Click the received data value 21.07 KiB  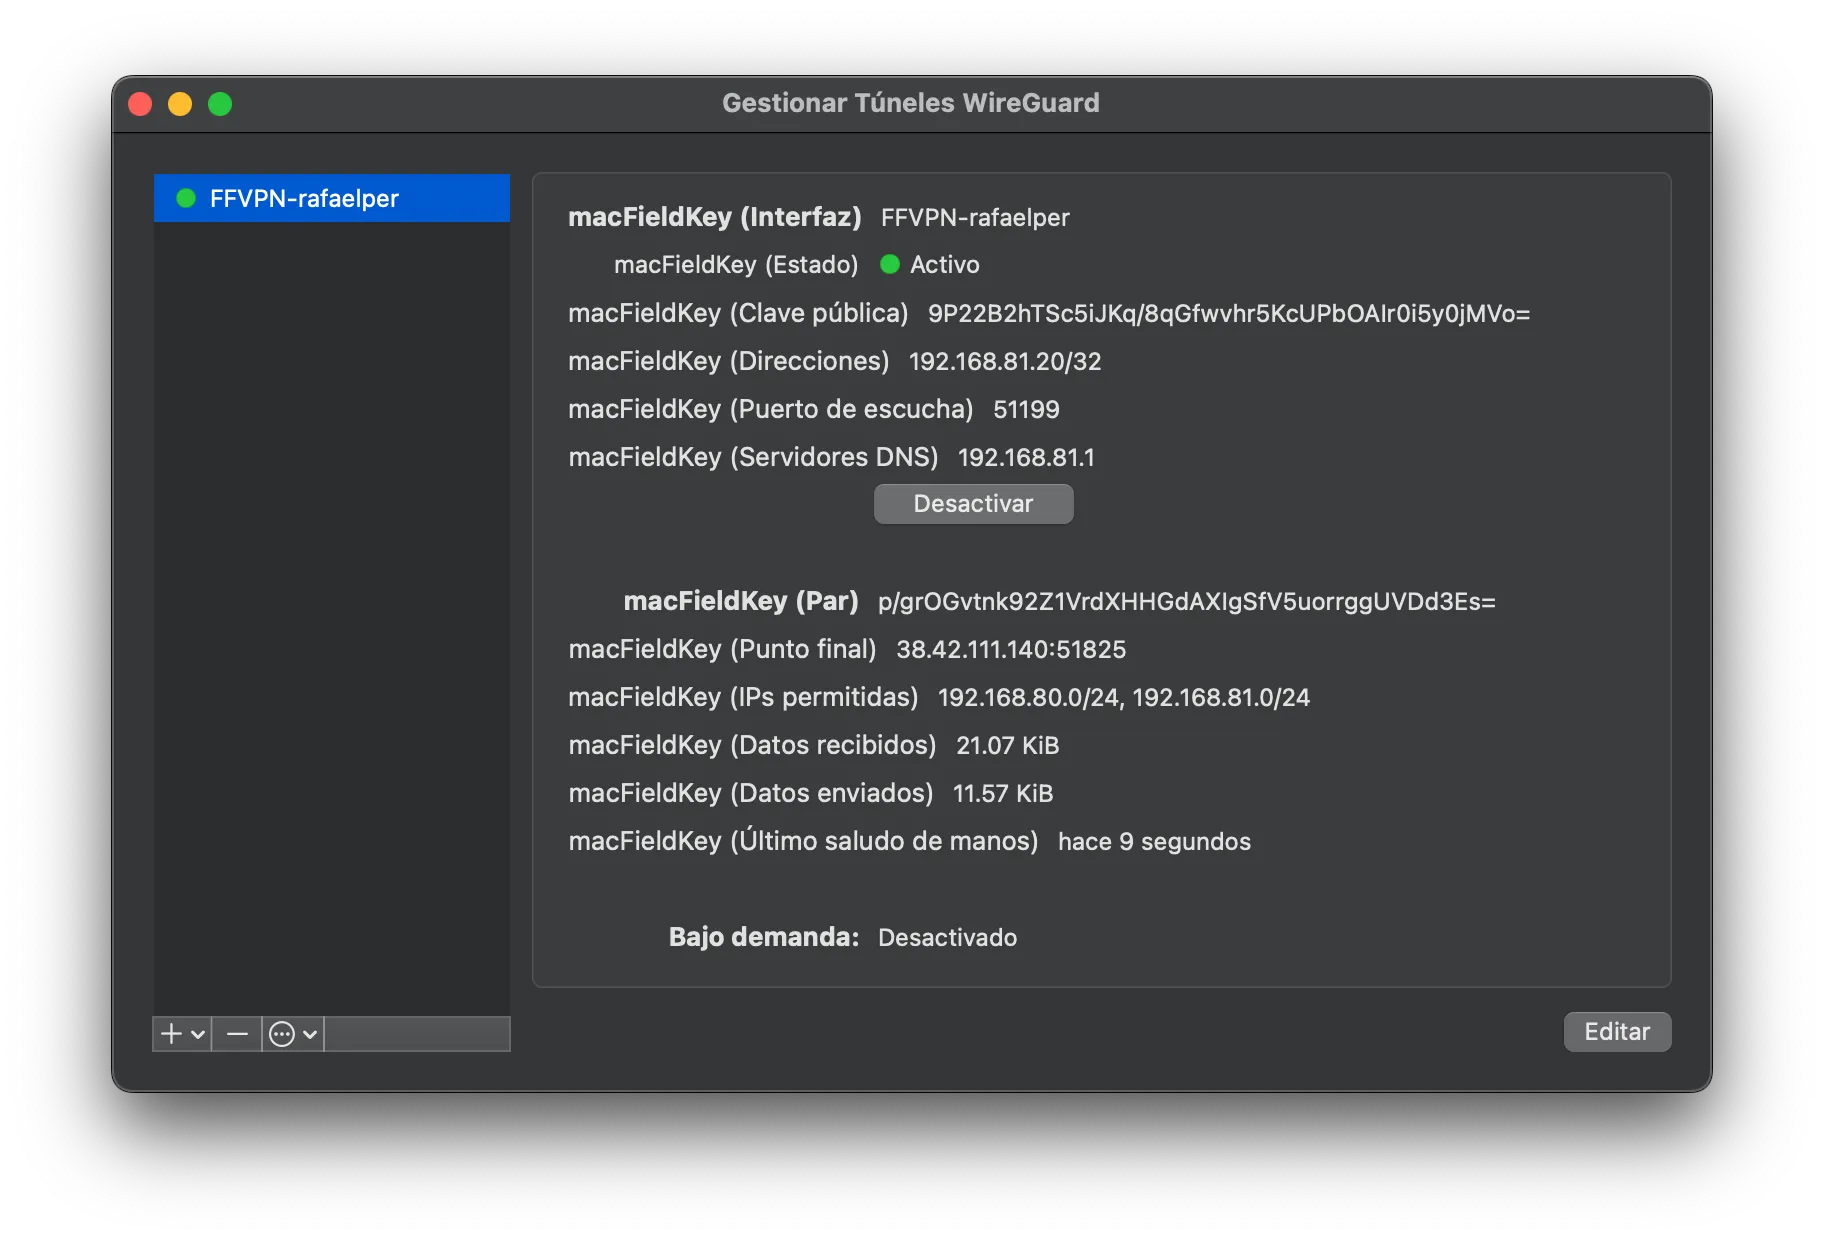click(x=1008, y=746)
